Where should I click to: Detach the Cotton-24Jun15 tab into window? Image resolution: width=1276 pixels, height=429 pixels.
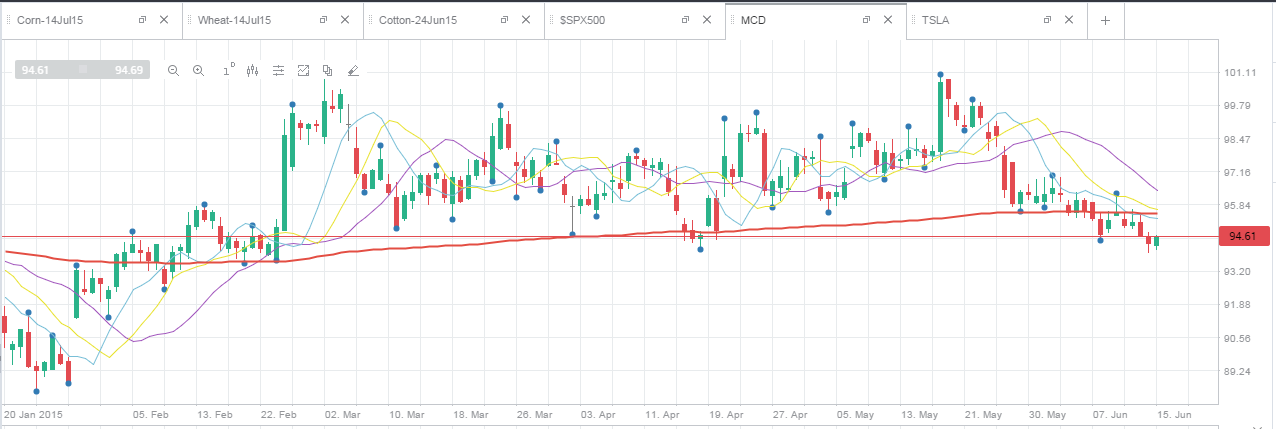pos(504,20)
